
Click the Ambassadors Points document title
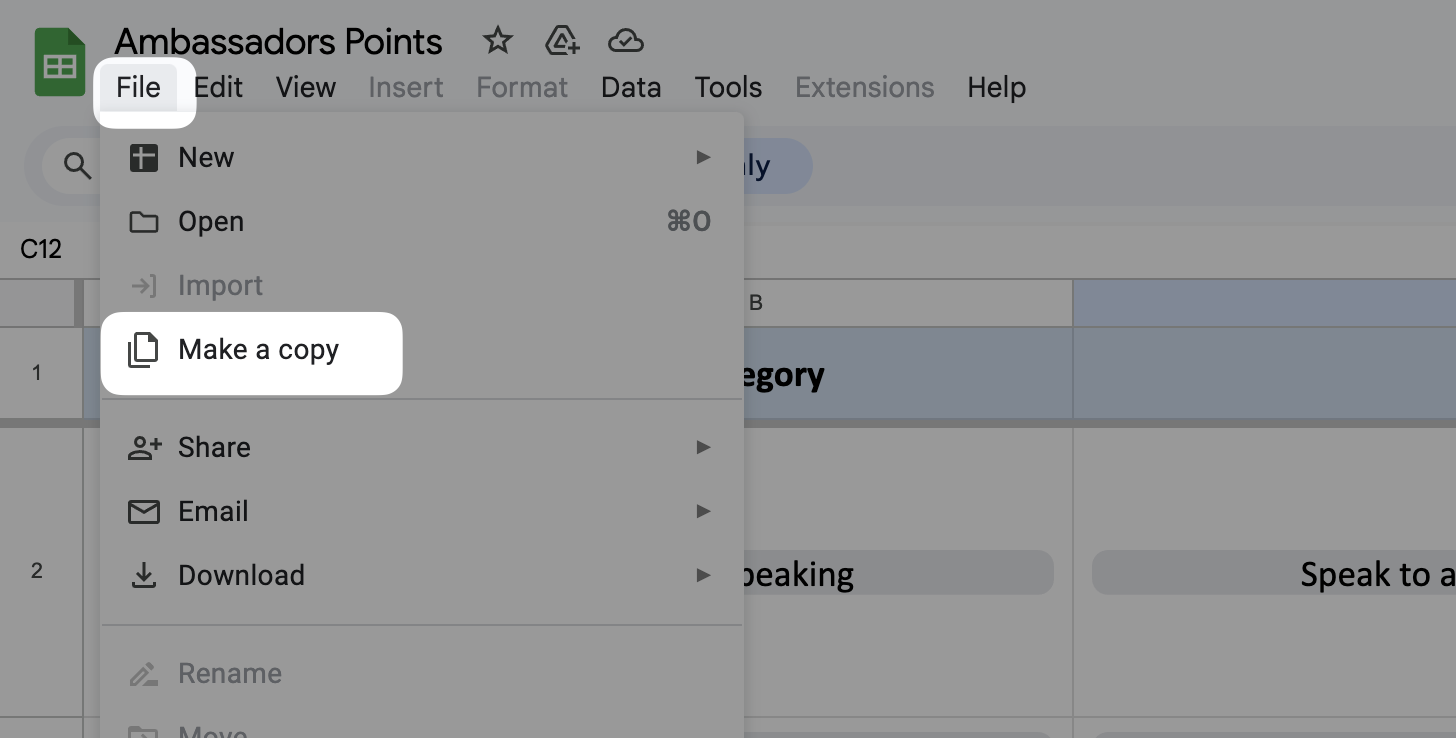tap(278, 42)
